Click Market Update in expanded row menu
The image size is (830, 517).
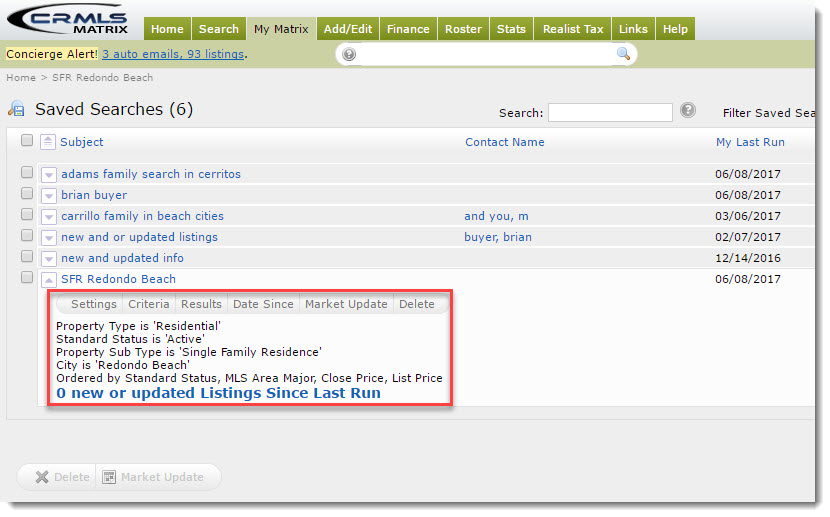[346, 304]
